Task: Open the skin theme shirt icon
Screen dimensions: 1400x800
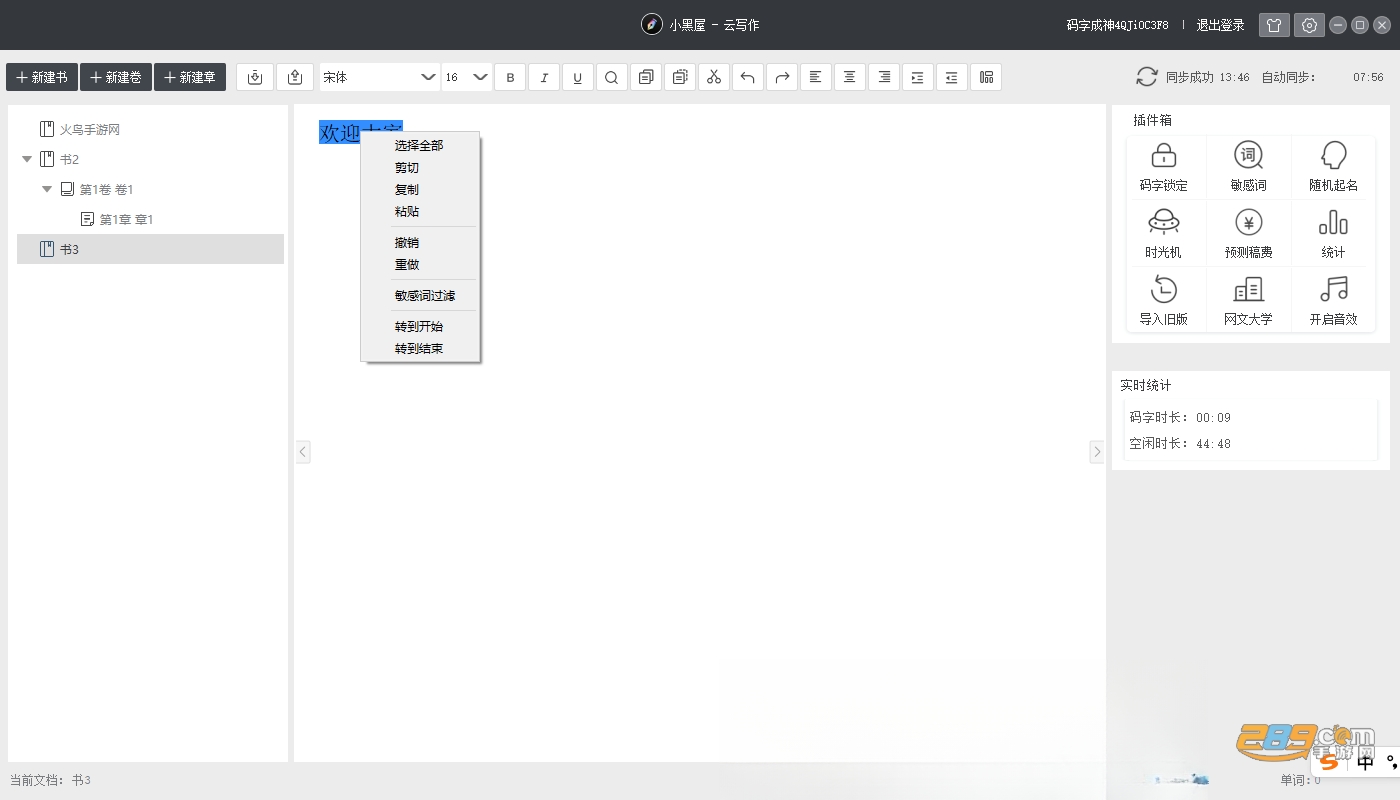Action: coord(1274,25)
